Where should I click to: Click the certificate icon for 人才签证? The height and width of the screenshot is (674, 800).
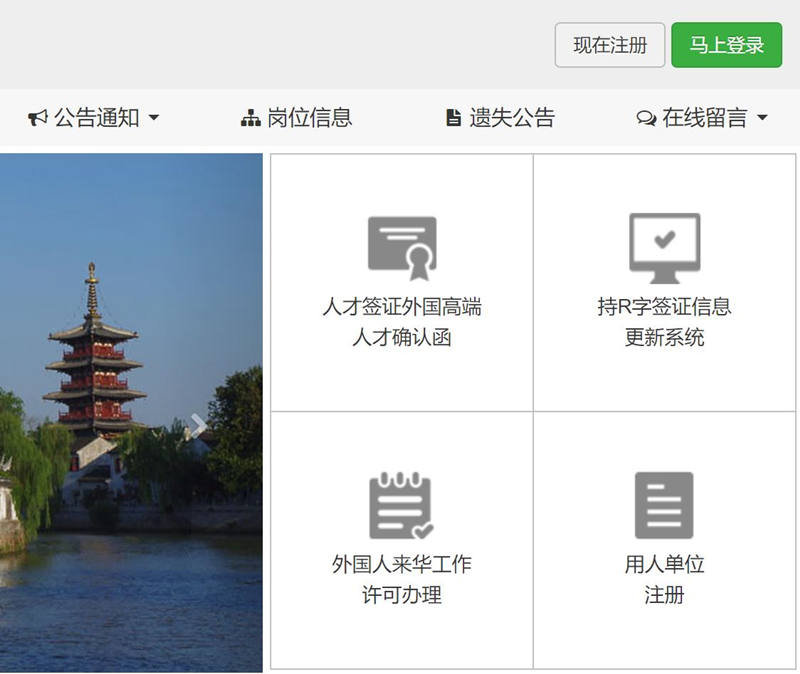pyautogui.click(x=402, y=248)
